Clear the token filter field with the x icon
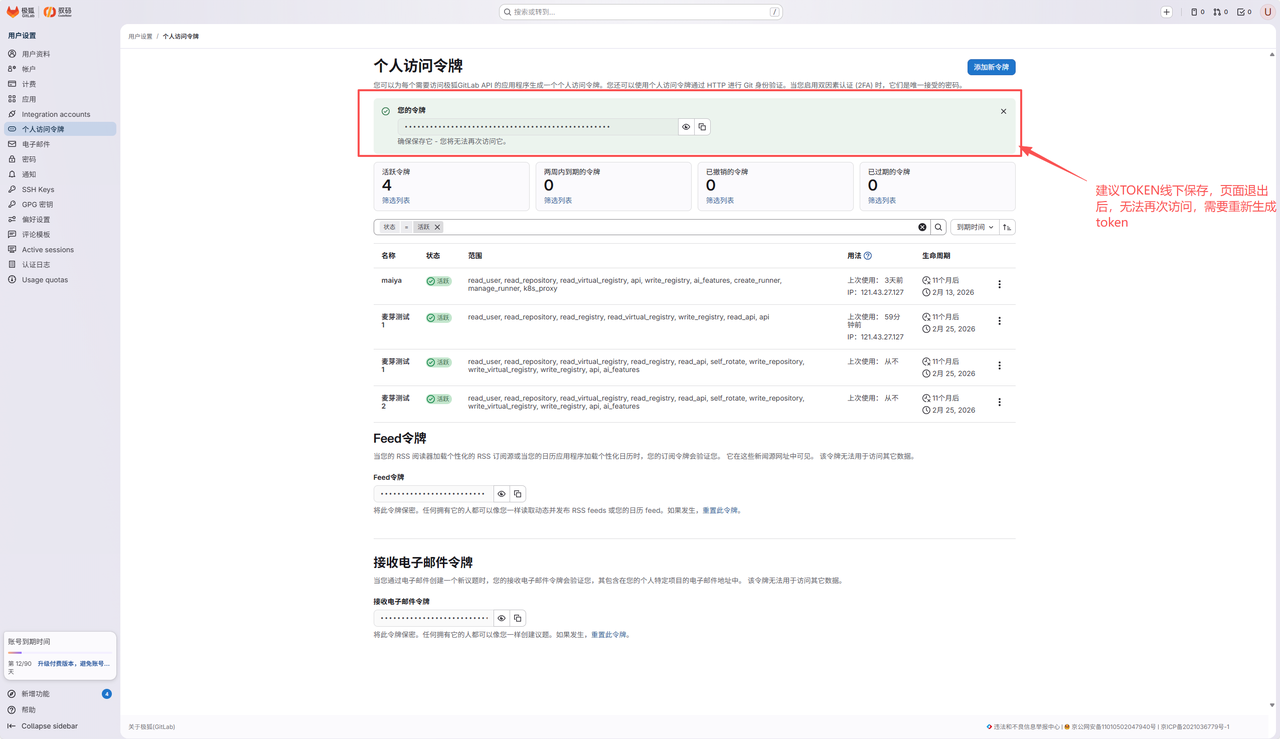This screenshot has width=1280, height=739. click(922, 227)
